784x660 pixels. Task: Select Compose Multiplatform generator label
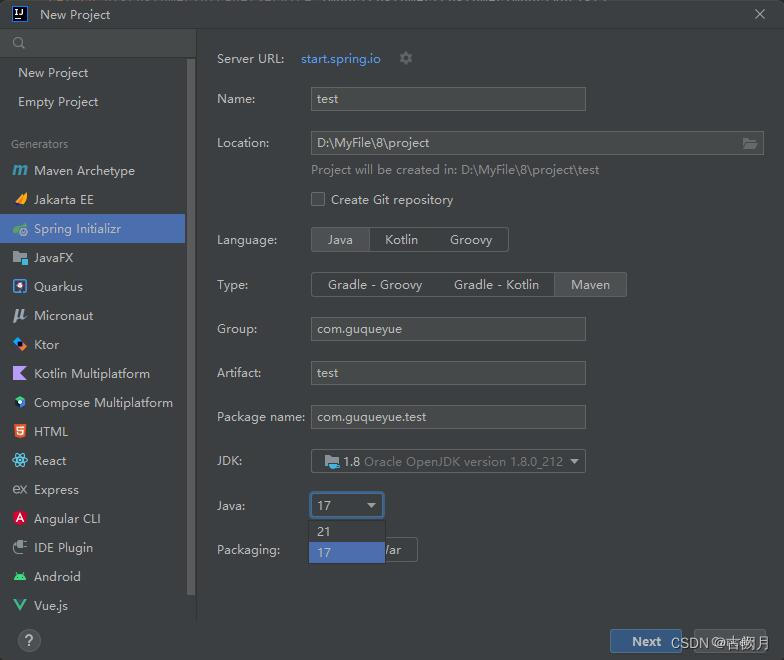tap(104, 402)
